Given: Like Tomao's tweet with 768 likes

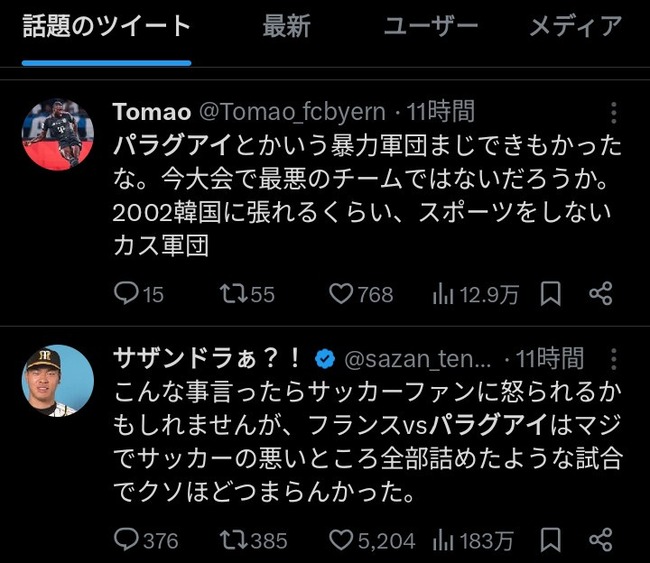Looking at the screenshot, I should (361, 294).
